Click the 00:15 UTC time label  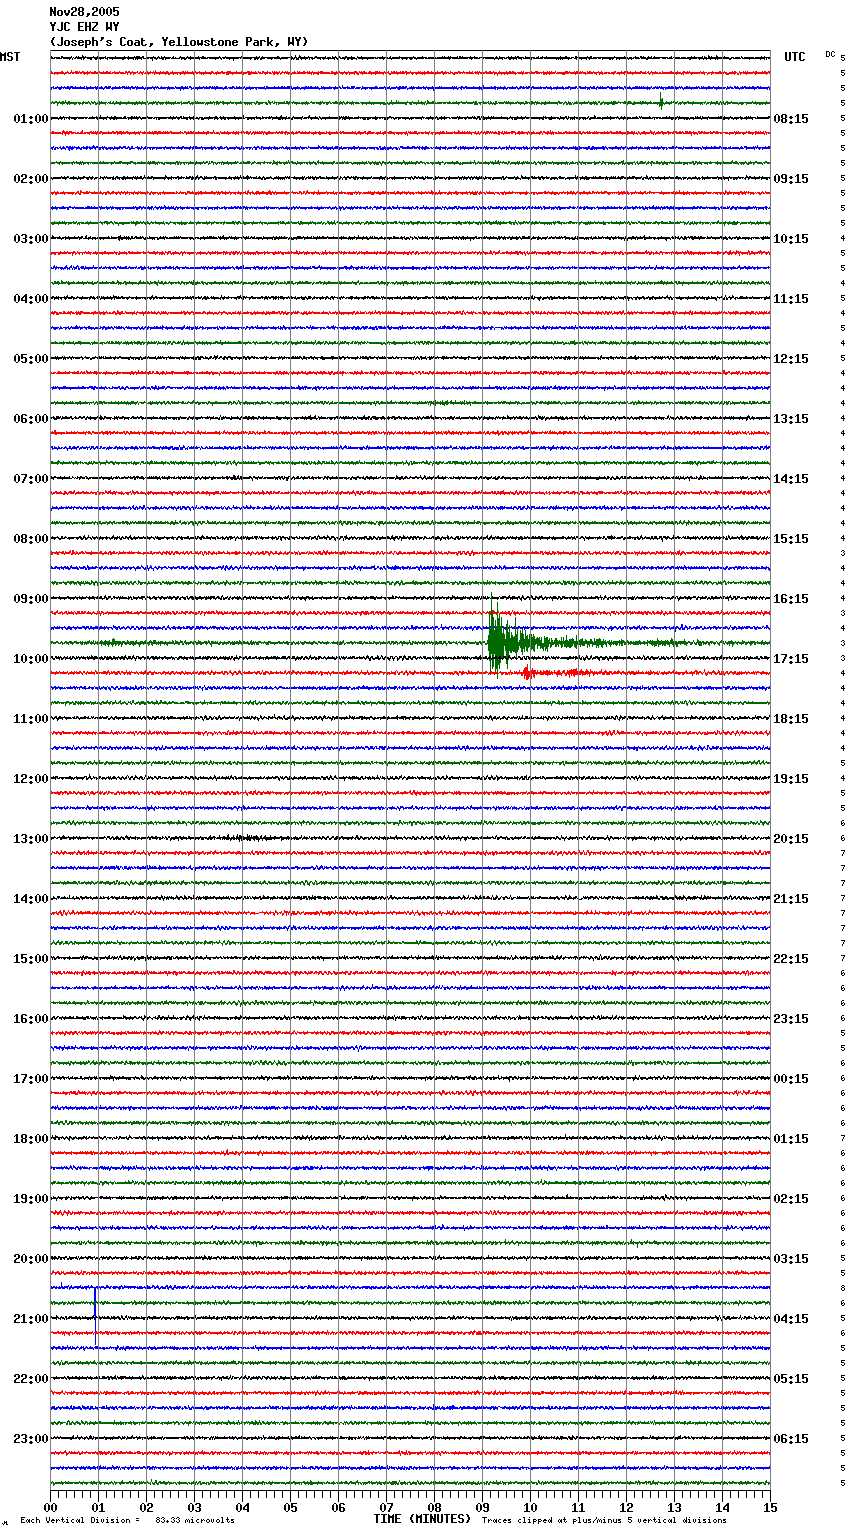coord(791,1079)
